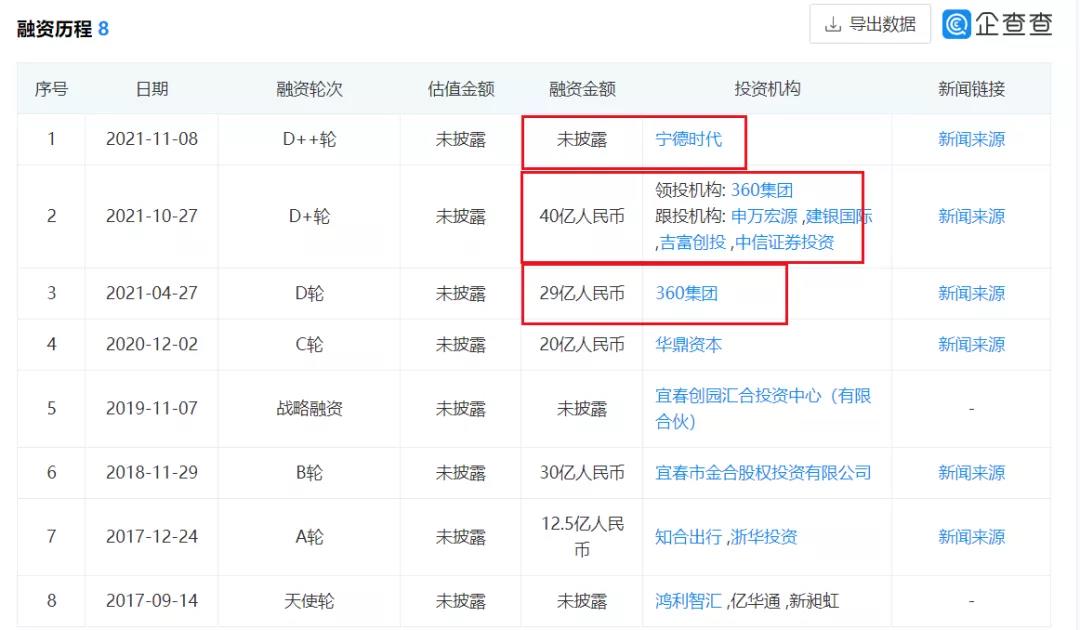
Task: Open 中信证券投资 investor link
Action: [785, 242]
